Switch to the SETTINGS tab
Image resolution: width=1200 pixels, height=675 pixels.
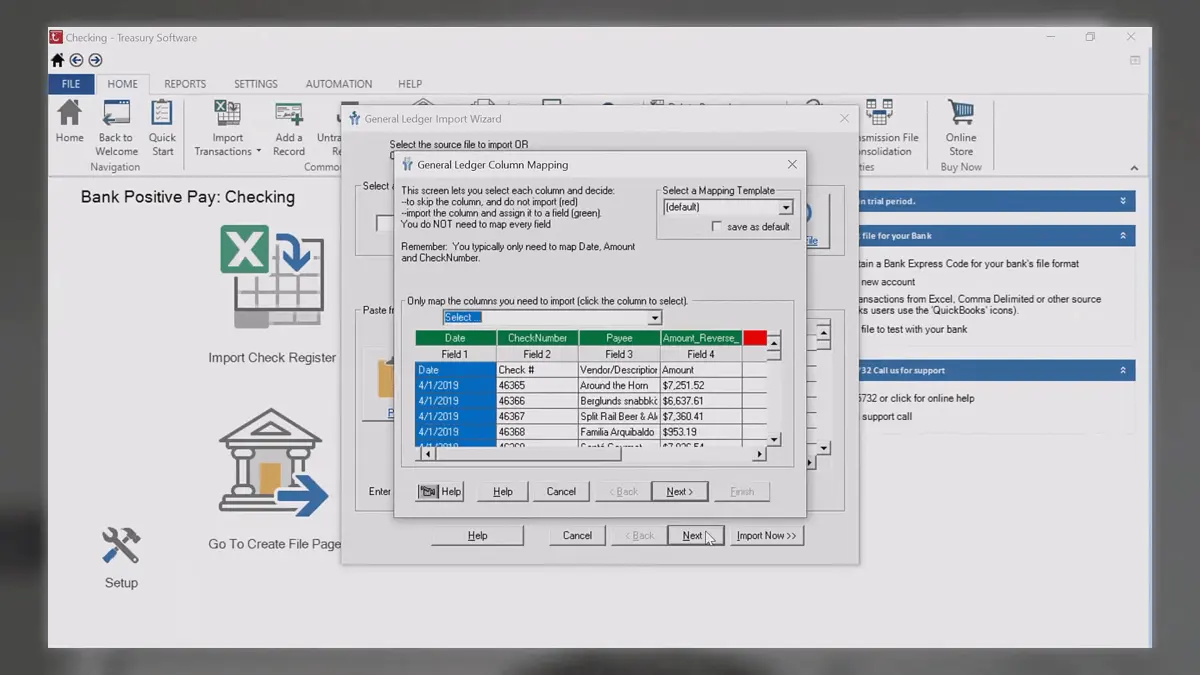256,84
